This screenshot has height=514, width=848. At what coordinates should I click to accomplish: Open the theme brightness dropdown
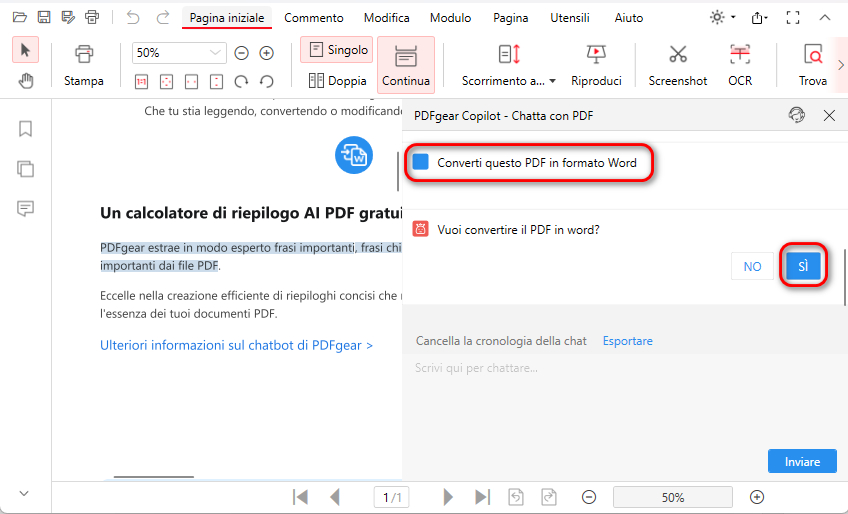[x=723, y=17]
